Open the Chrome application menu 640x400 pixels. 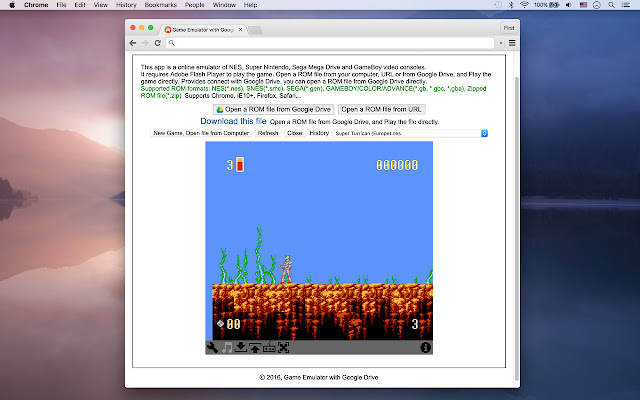[36, 5]
